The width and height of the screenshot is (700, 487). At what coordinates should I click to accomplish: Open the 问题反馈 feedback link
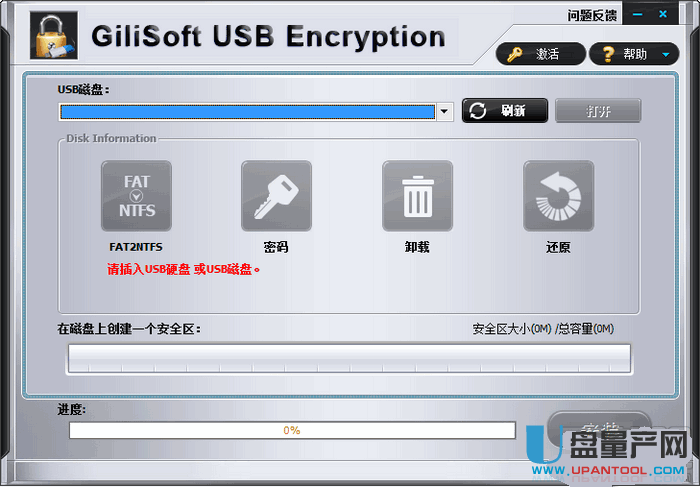592,16
